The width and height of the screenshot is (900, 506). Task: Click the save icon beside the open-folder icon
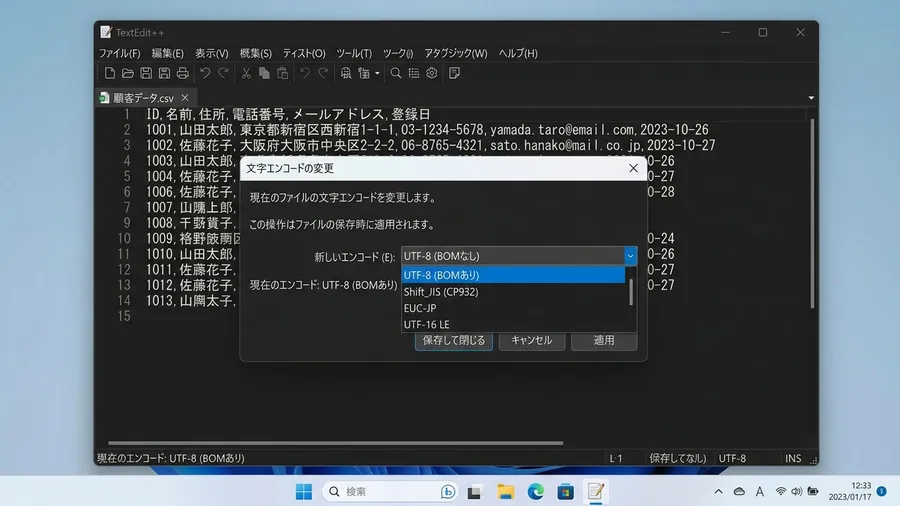pos(146,73)
